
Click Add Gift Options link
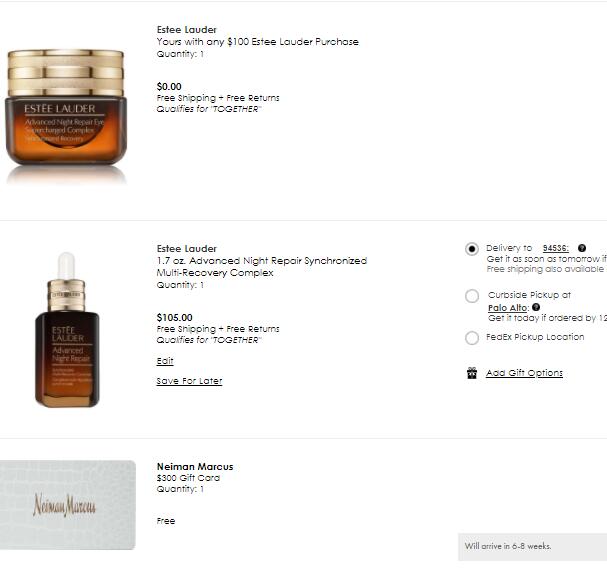[x=524, y=373]
